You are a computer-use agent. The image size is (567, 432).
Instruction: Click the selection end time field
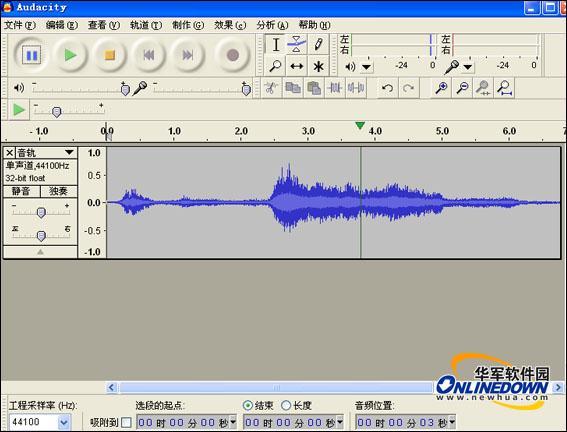[293, 422]
